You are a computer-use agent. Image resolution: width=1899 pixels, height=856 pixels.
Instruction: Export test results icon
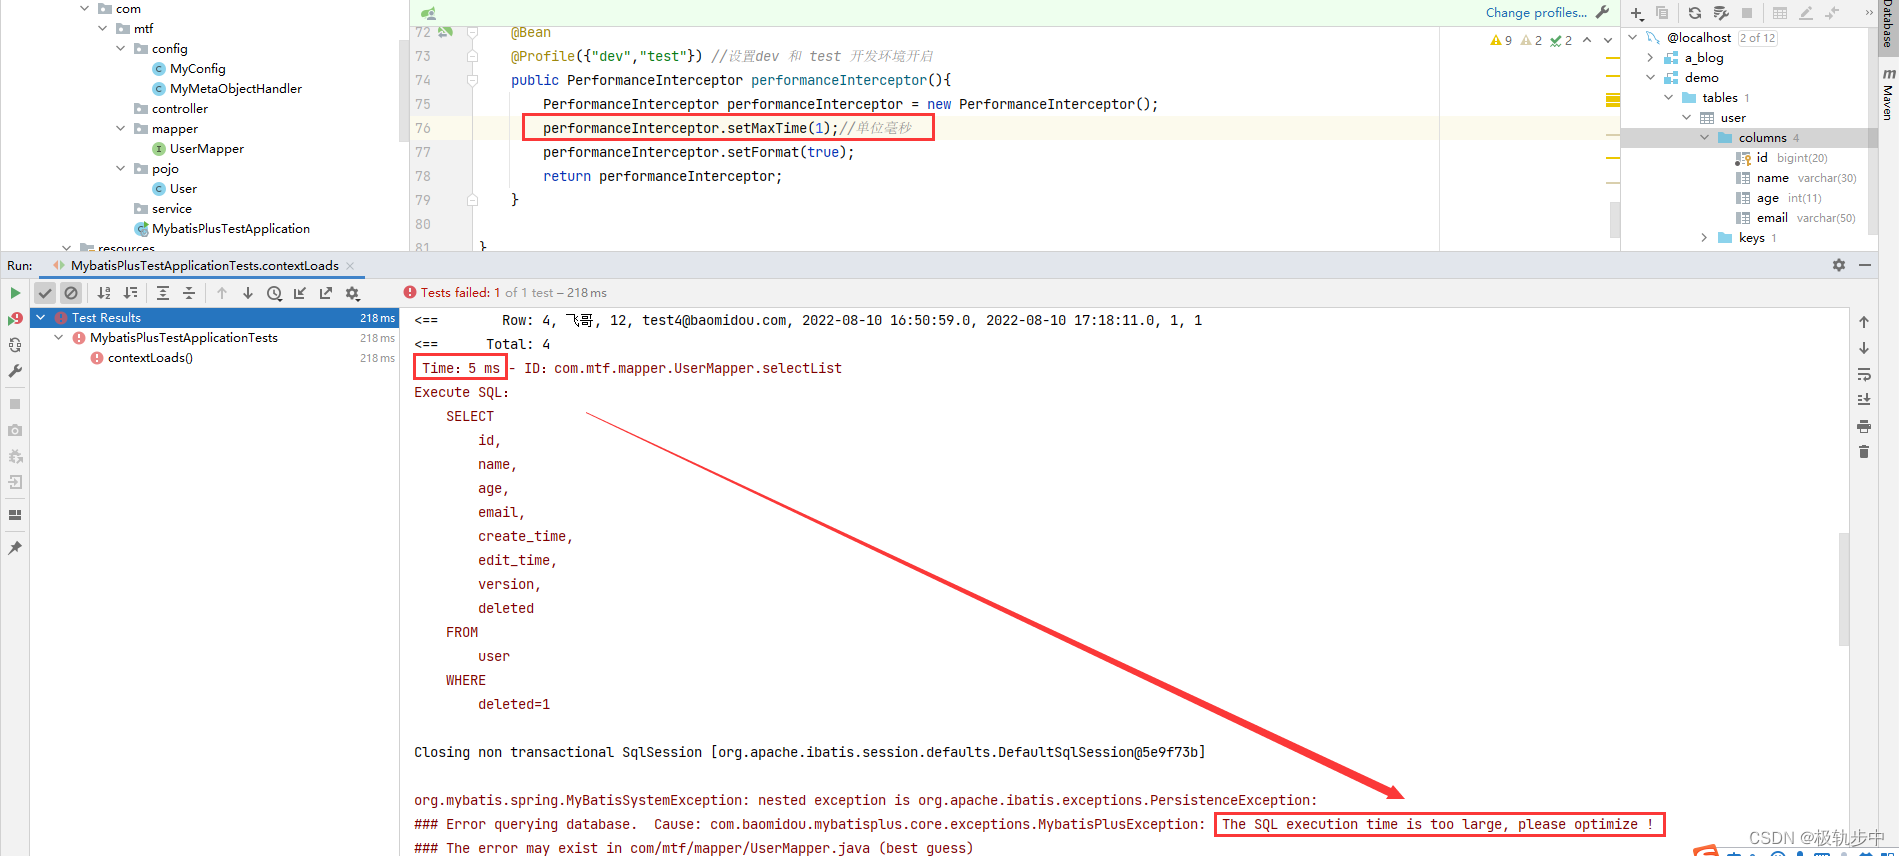pos(326,293)
